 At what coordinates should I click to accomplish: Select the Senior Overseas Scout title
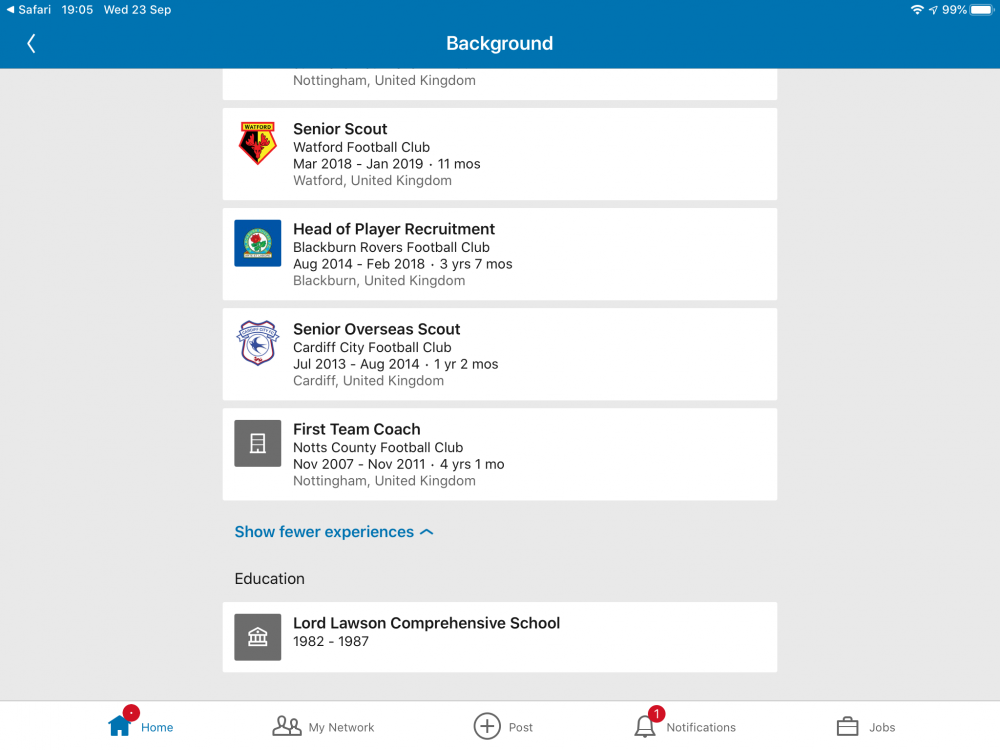point(376,329)
